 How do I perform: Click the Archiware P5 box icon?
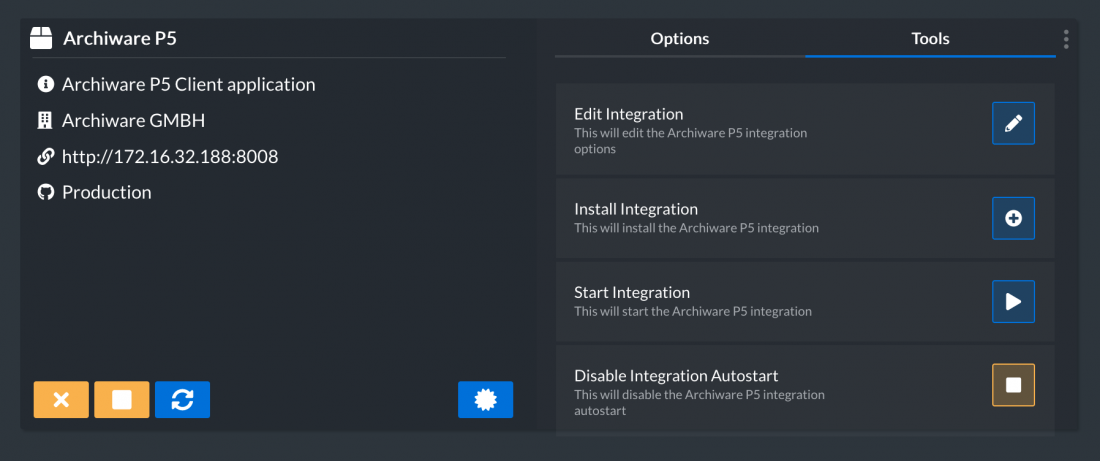click(41, 38)
